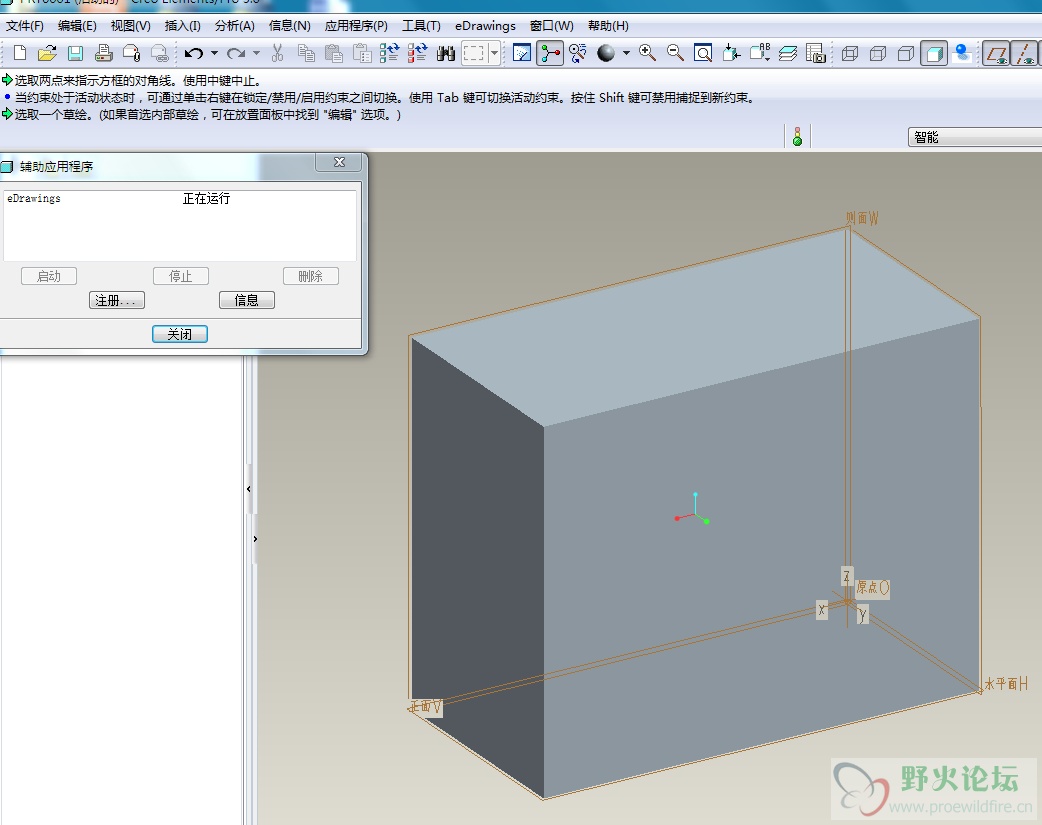Open an existing file via folder icon
Screen dimensions: 1042x825
tap(47, 53)
